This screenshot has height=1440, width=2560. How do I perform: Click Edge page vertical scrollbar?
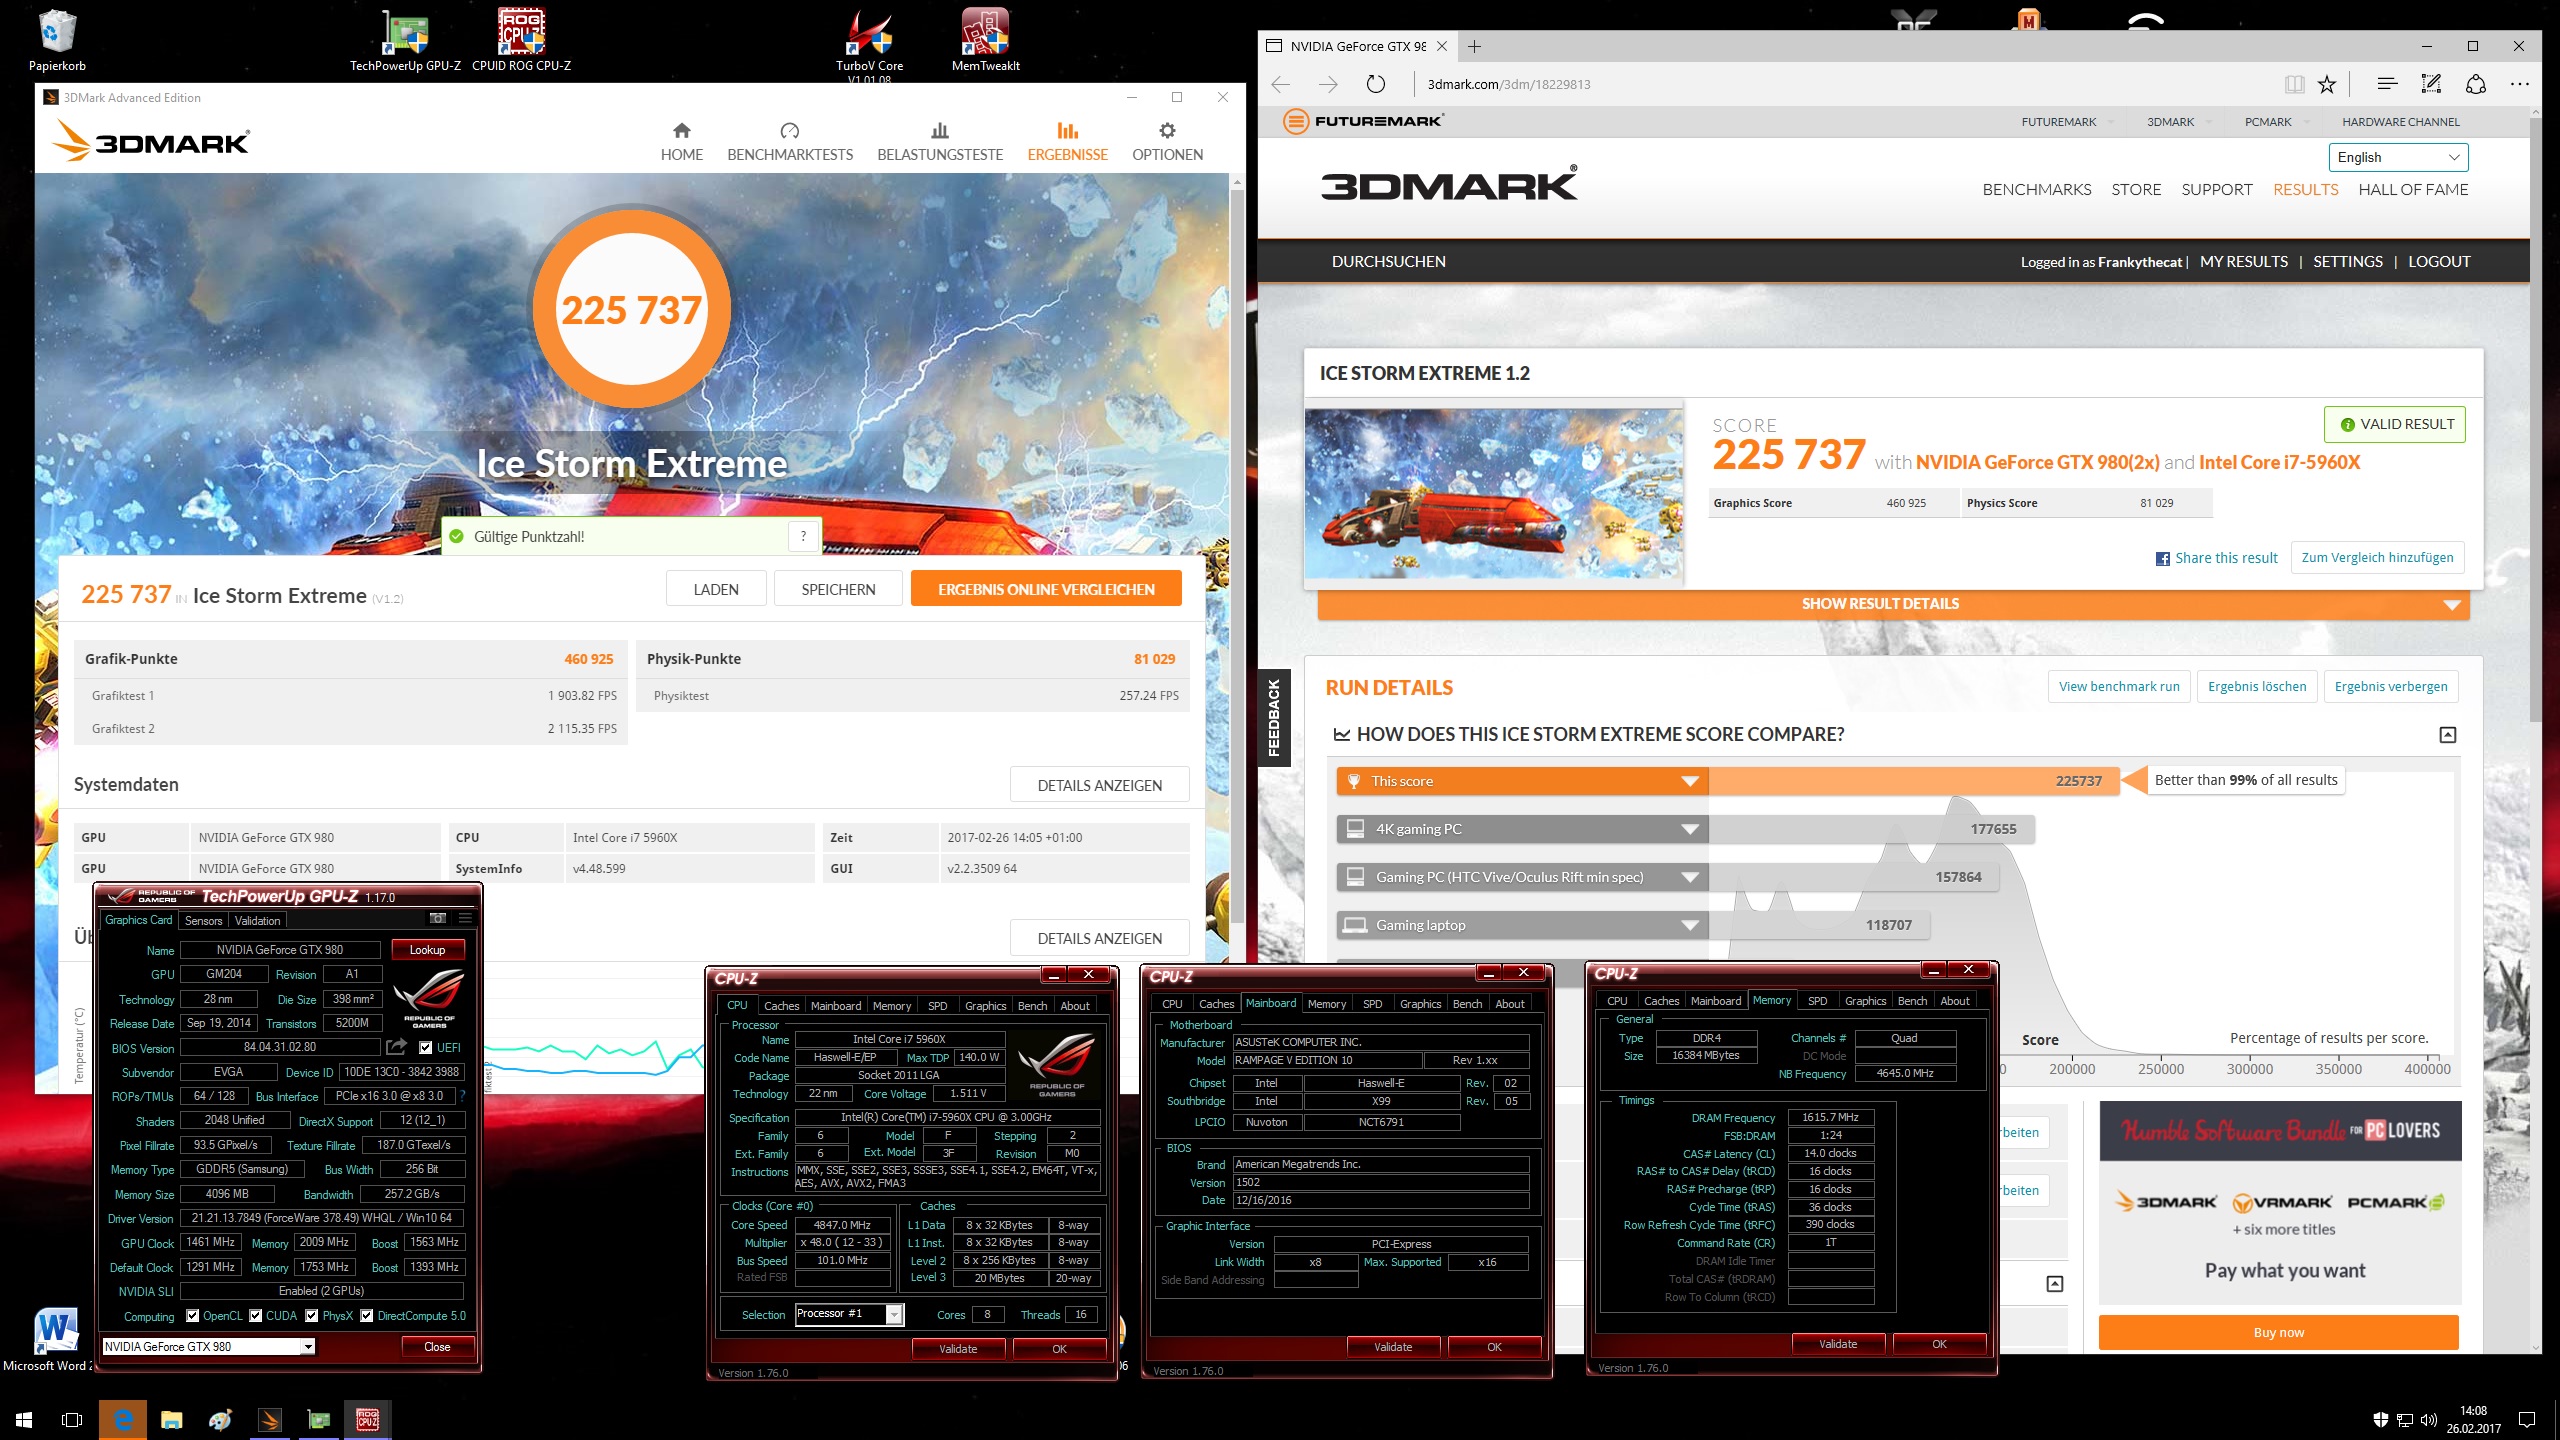(x=2535, y=420)
